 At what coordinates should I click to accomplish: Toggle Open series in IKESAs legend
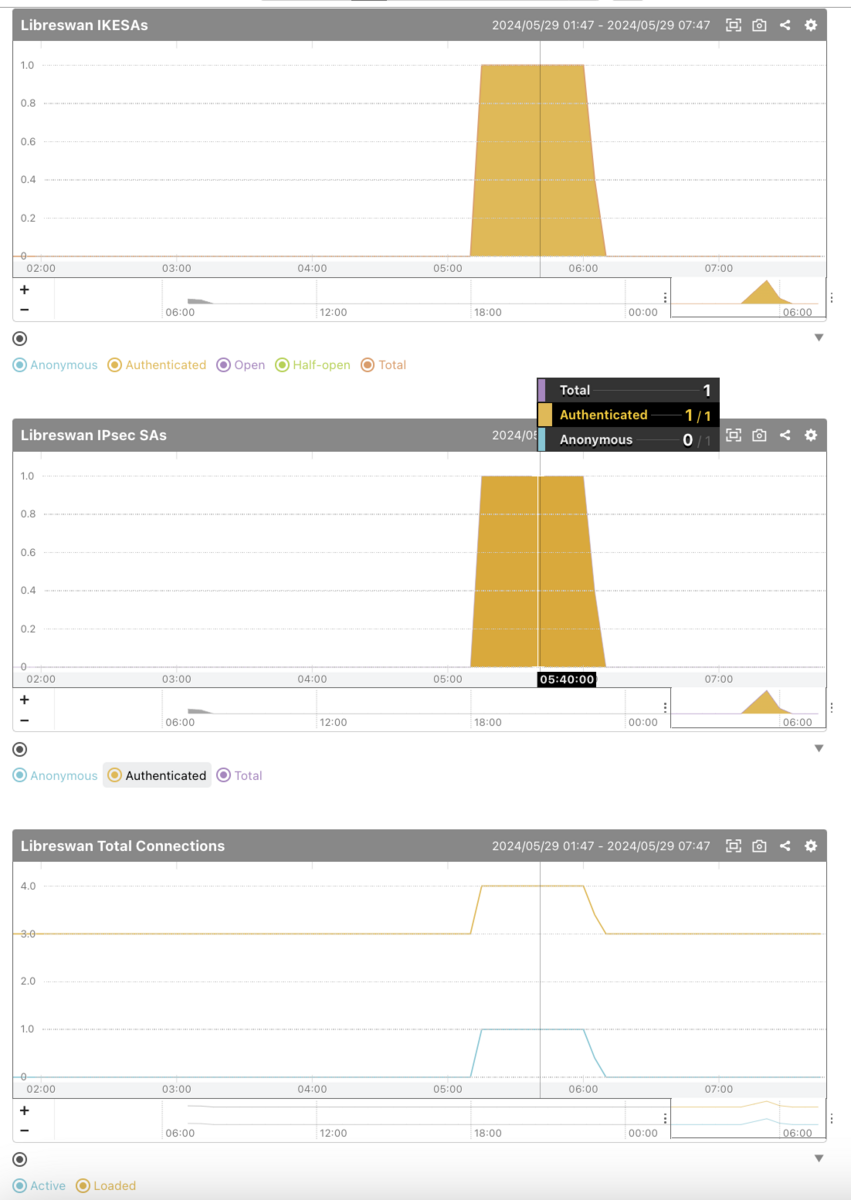(241, 365)
